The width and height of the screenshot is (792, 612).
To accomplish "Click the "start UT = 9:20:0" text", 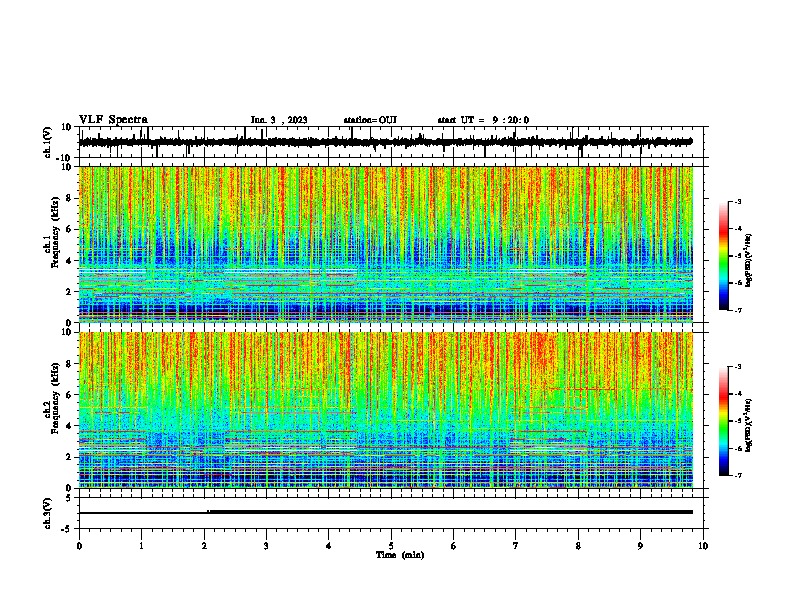I will (483, 120).
